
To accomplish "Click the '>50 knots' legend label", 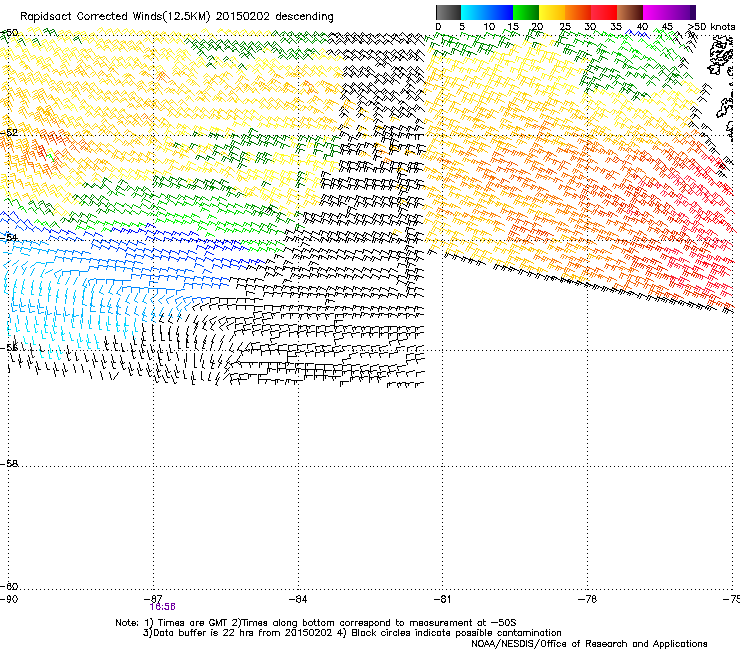I will [712, 27].
